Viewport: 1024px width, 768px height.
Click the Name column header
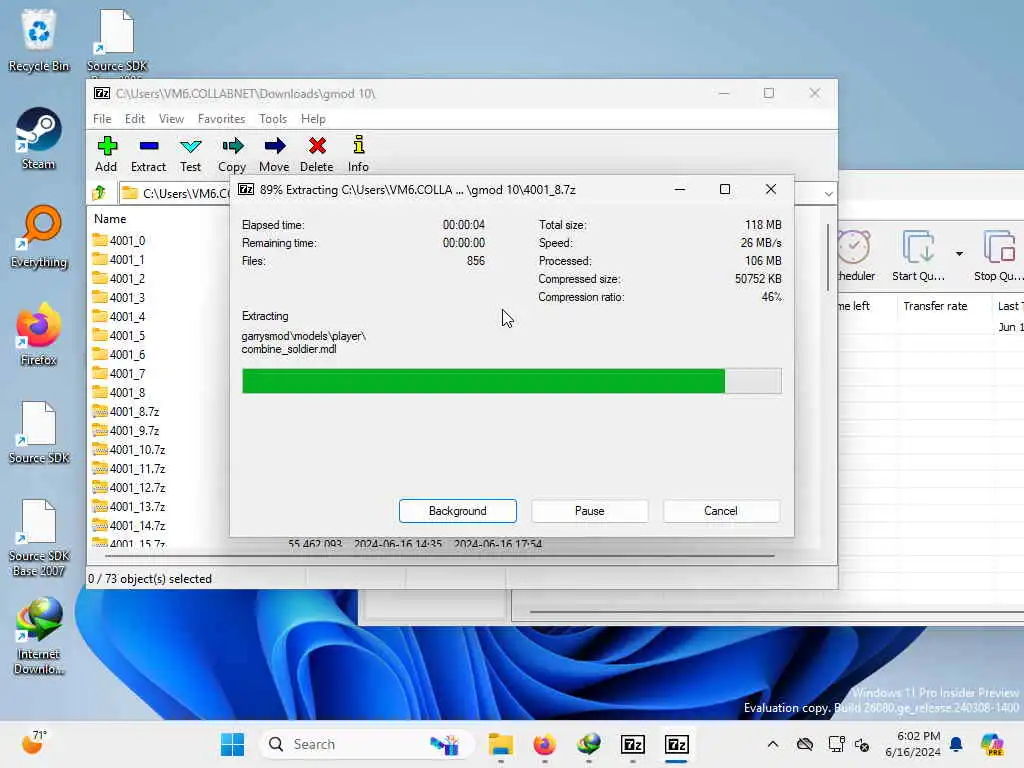coord(110,219)
